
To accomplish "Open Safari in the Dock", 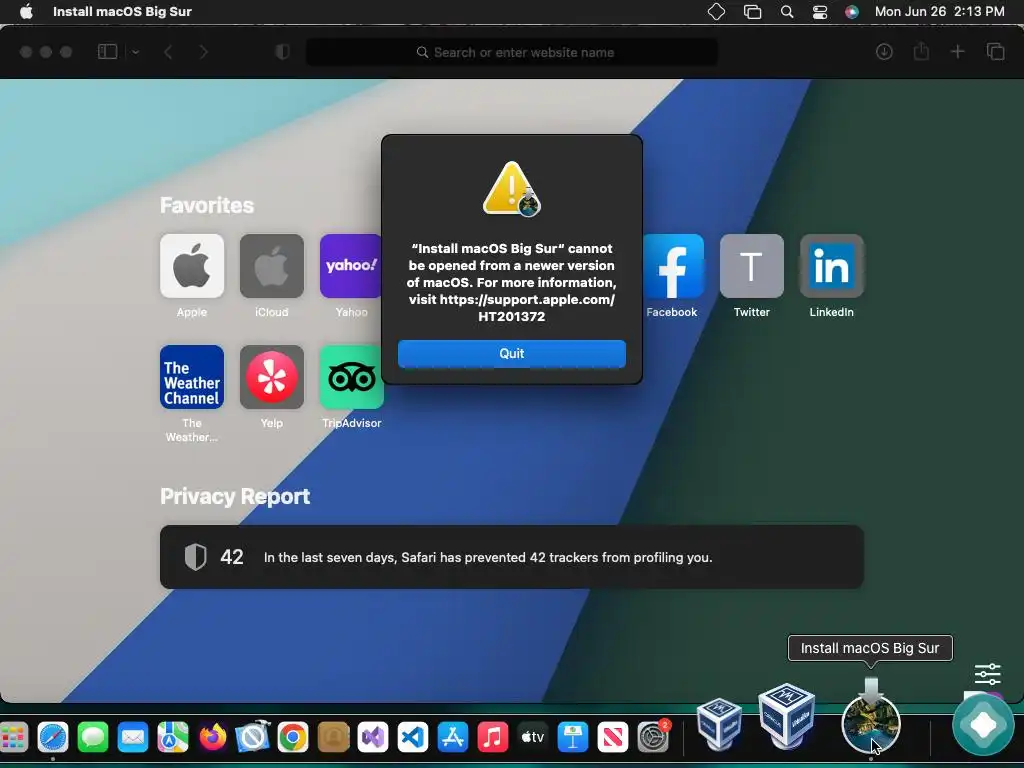I will tap(53, 738).
